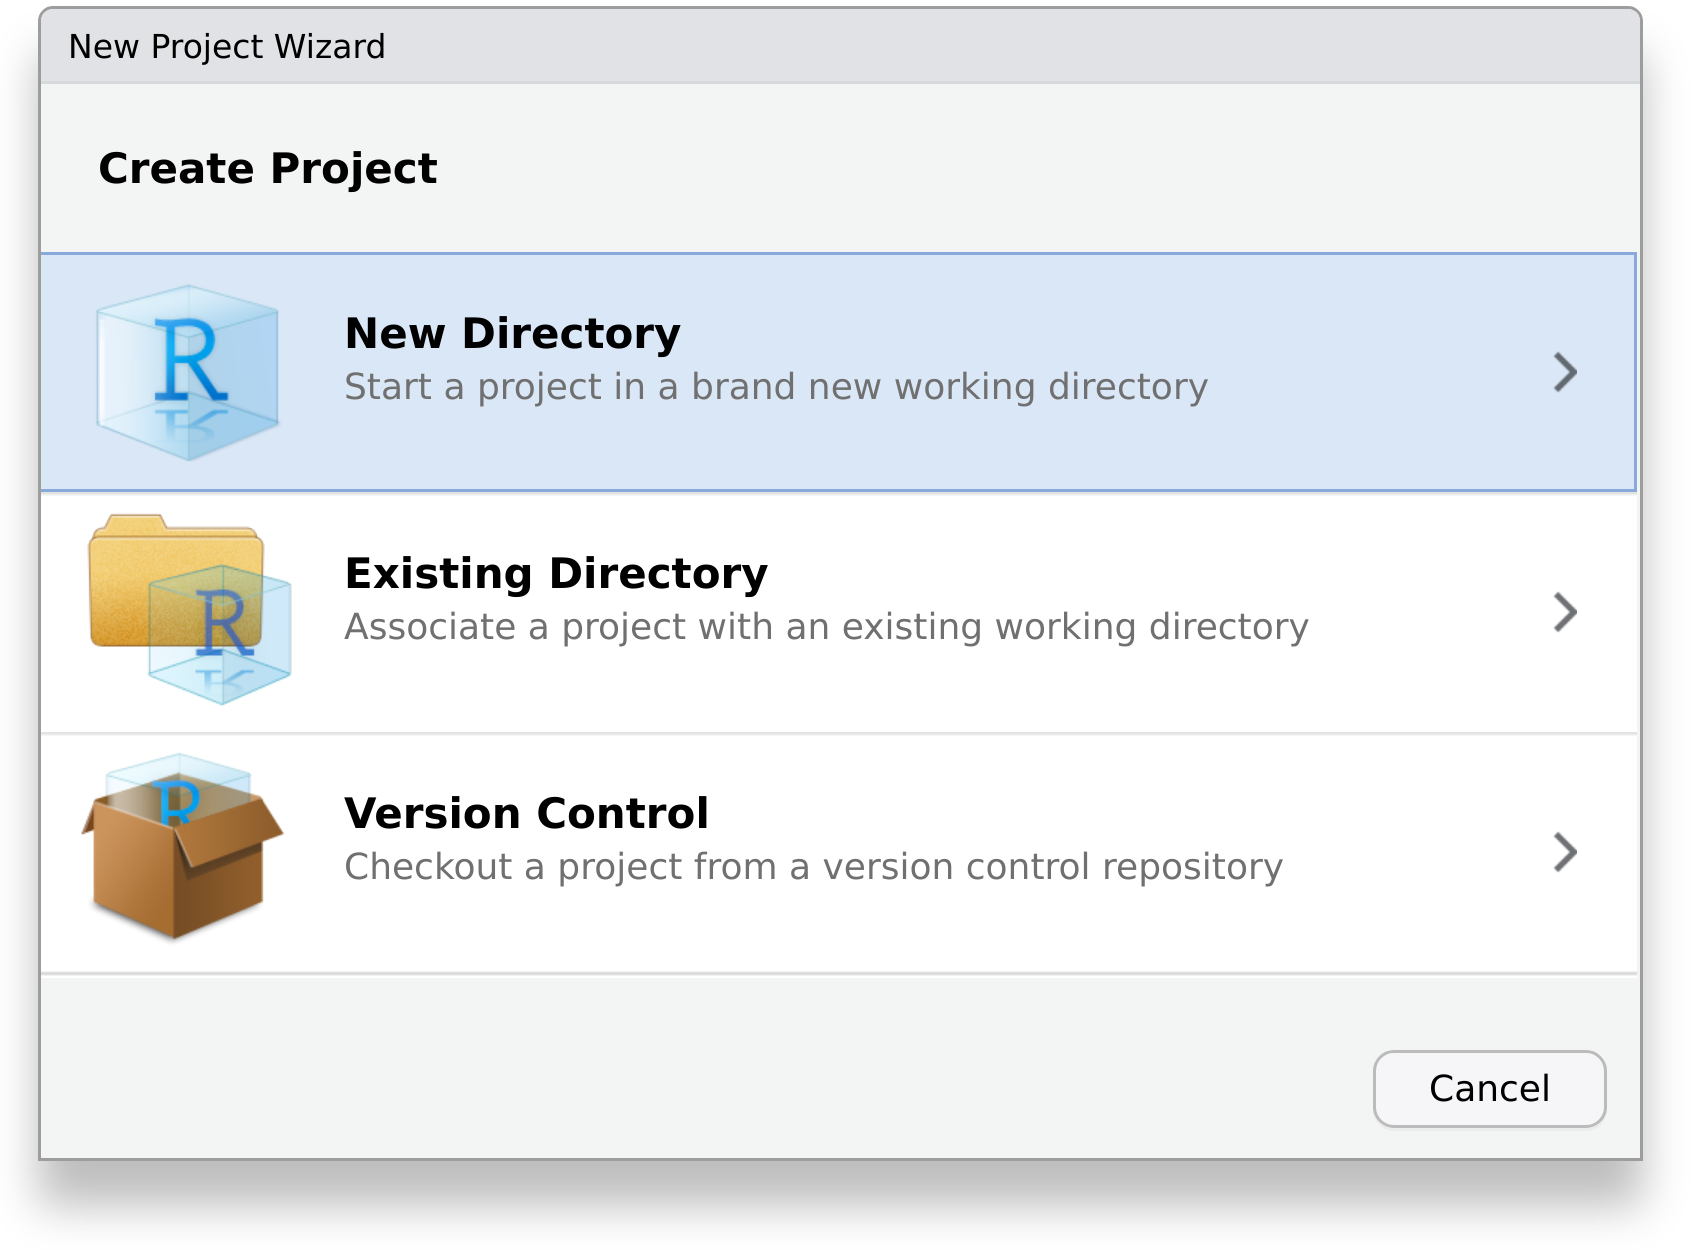Image resolution: width=1698 pixels, height=1250 pixels.
Task: Expand the Existing Directory chevron arrow
Action: tap(1565, 612)
